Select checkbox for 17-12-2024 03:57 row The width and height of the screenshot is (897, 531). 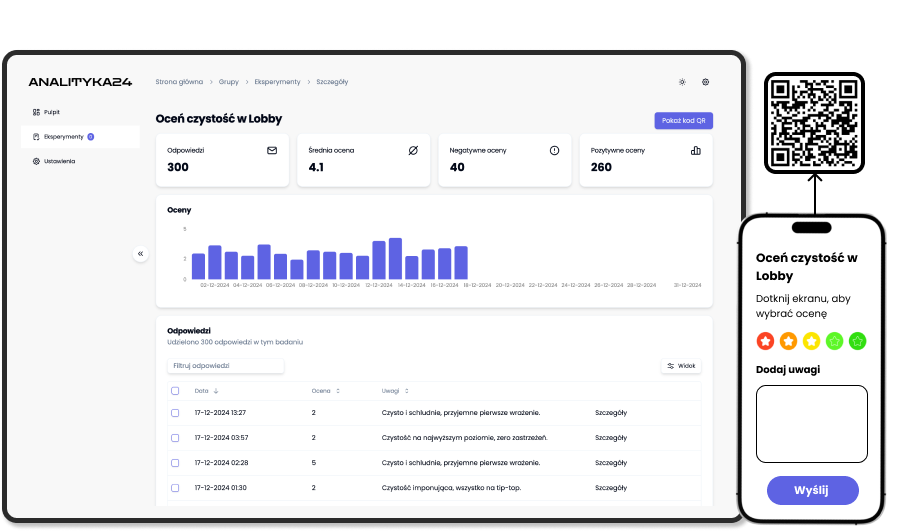pyautogui.click(x=175, y=438)
